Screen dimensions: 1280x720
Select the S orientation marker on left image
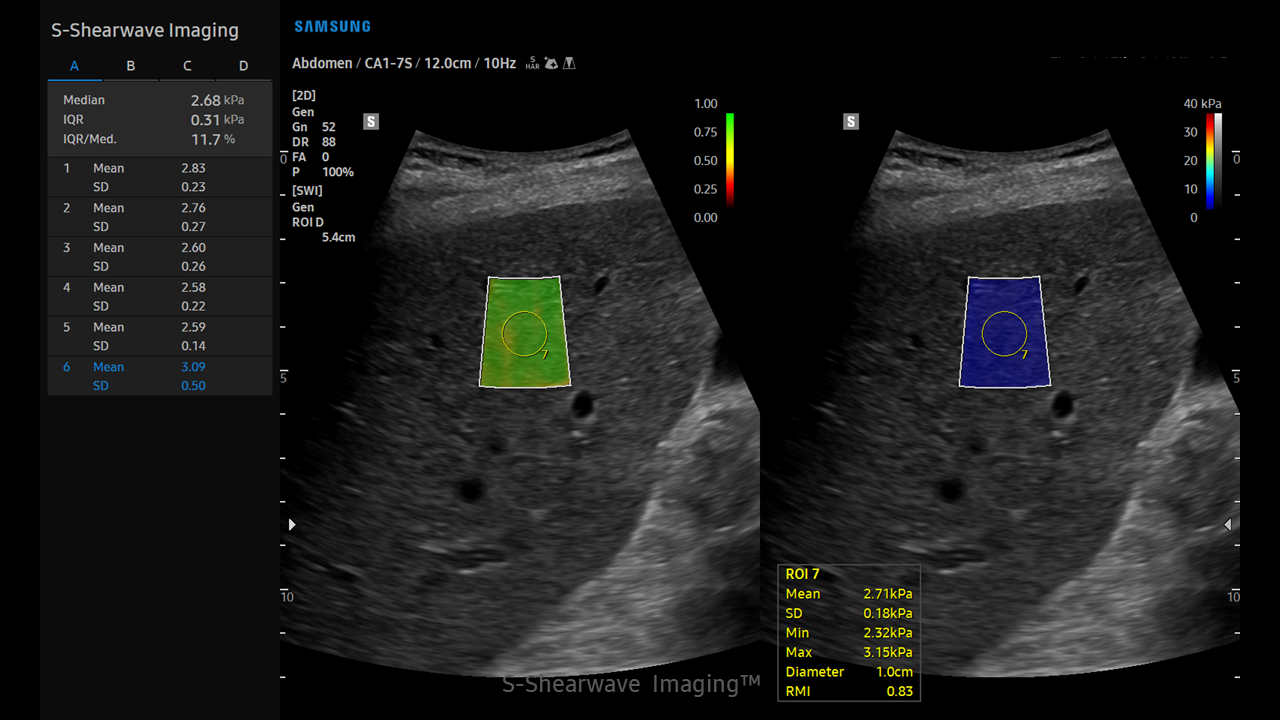tap(371, 121)
